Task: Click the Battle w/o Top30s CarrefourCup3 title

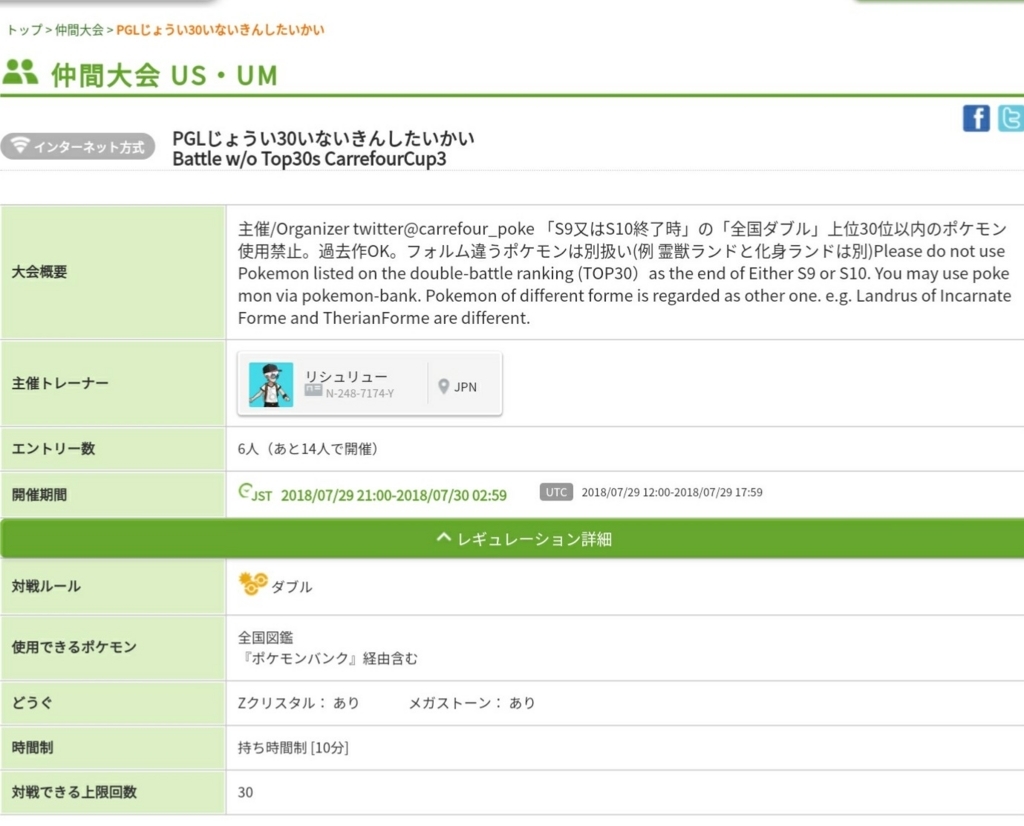Action: (x=309, y=159)
